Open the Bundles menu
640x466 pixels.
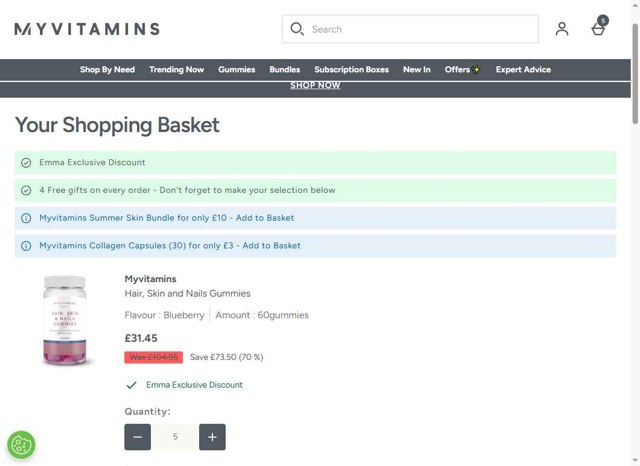coord(284,70)
